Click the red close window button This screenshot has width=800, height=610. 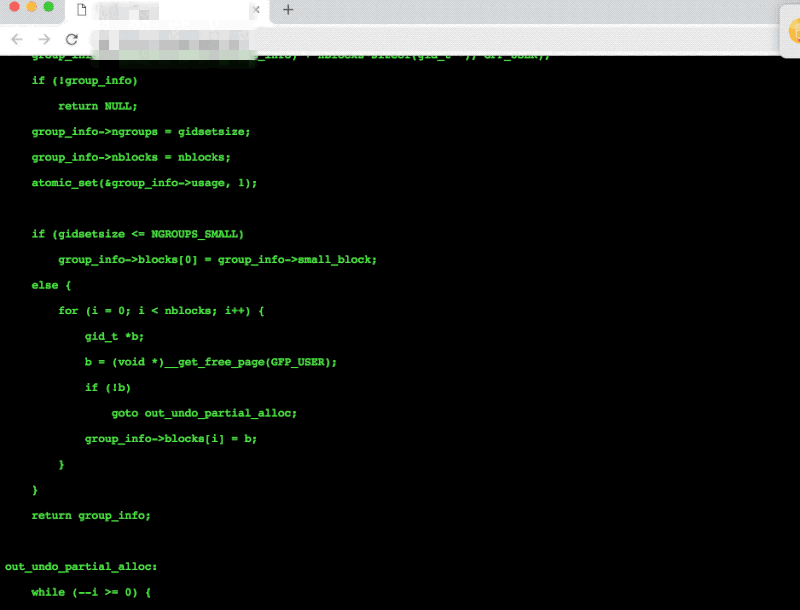(x=14, y=7)
